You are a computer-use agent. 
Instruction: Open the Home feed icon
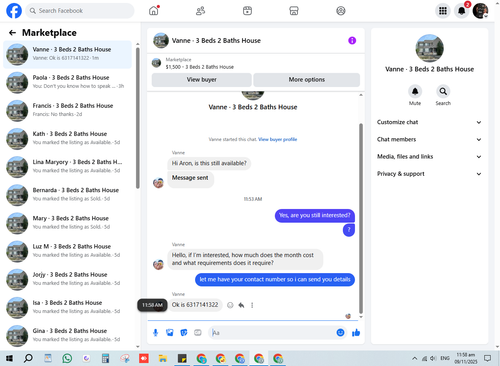point(154,11)
